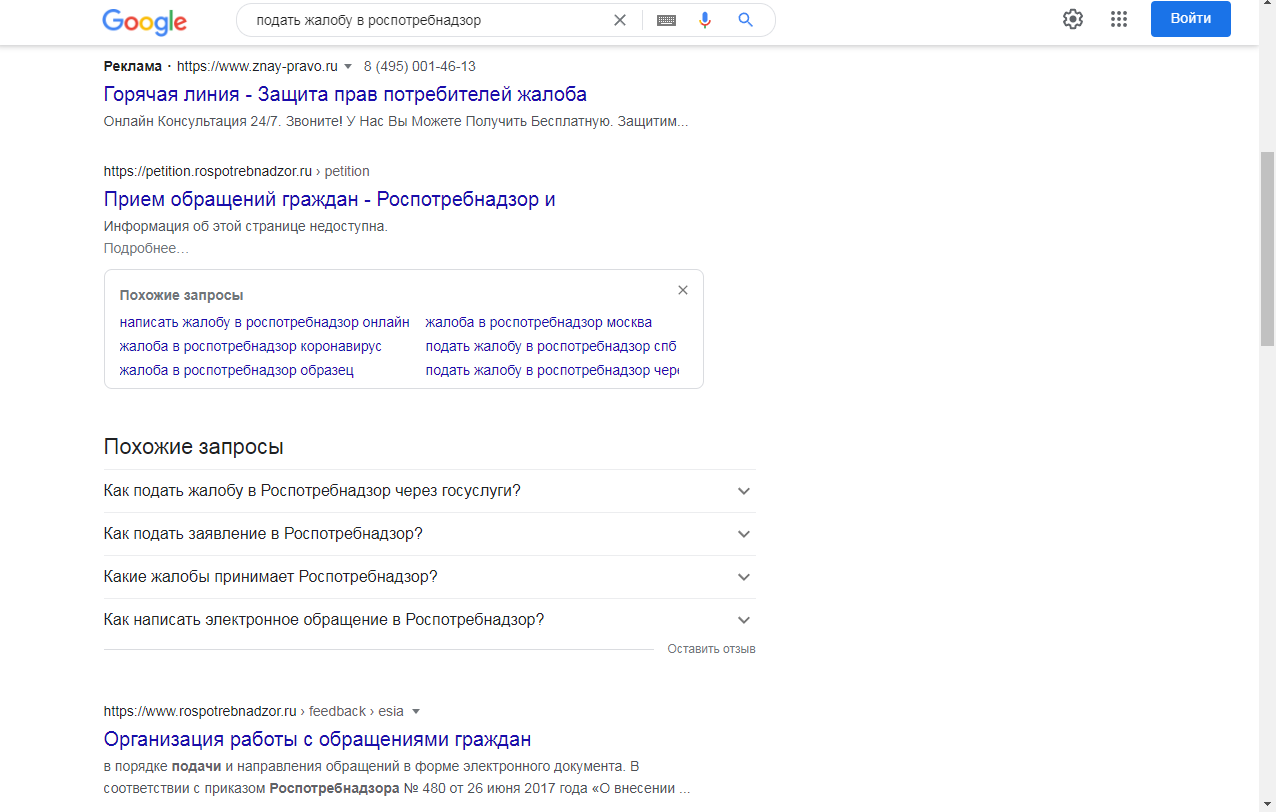Open Google apps grid
1276x812 pixels.
tap(1119, 19)
